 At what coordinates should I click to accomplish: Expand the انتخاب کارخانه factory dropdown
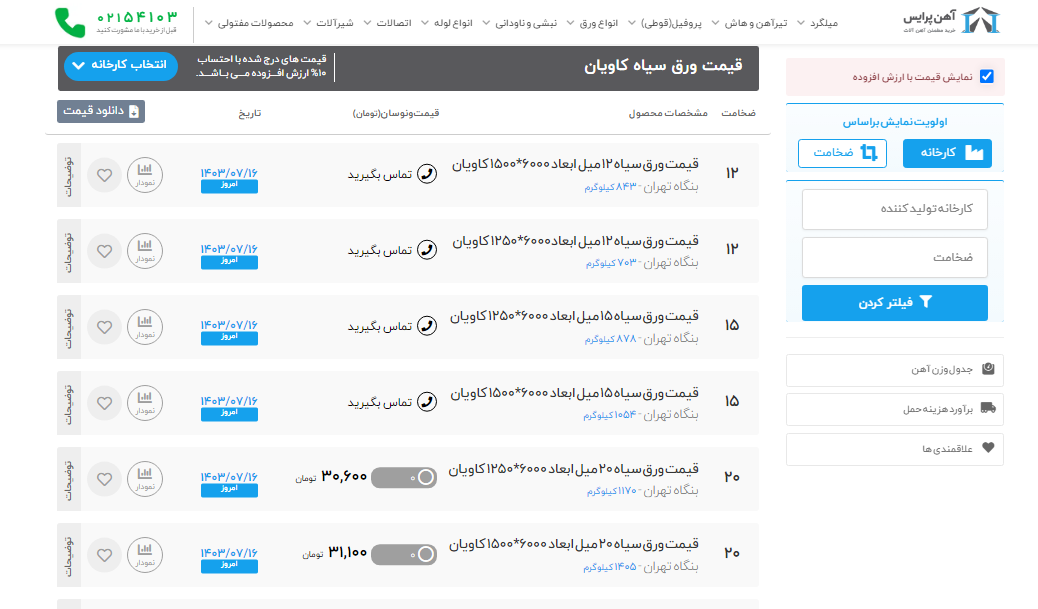point(121,67)
